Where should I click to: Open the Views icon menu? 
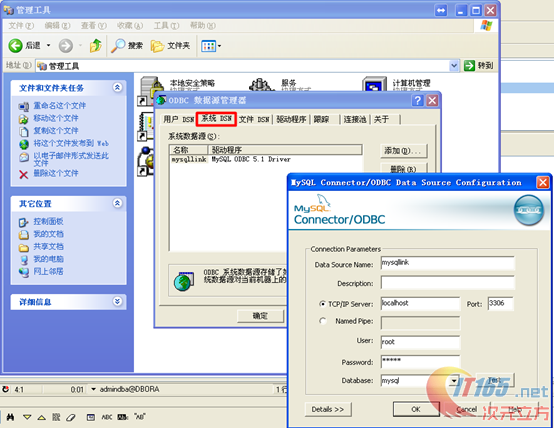click(211, 46)
